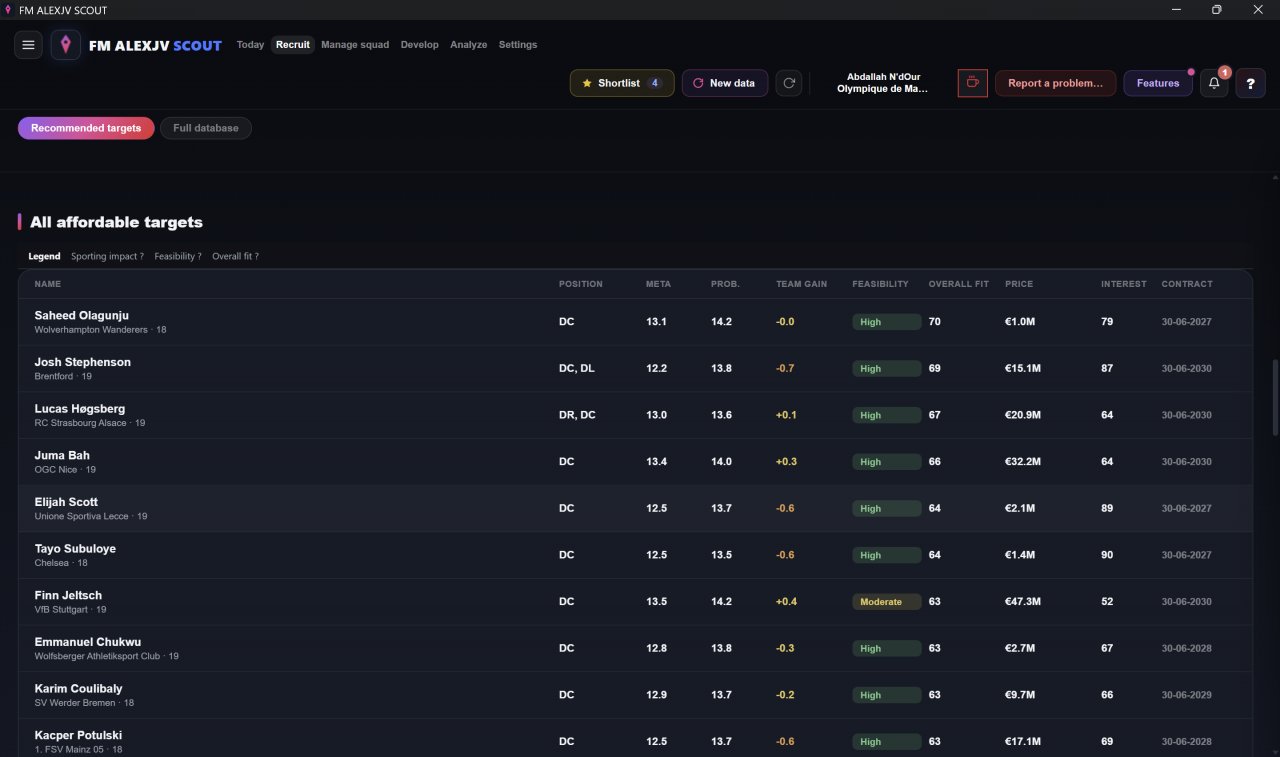Sort by the Price column header

[x=1019, y=284]
